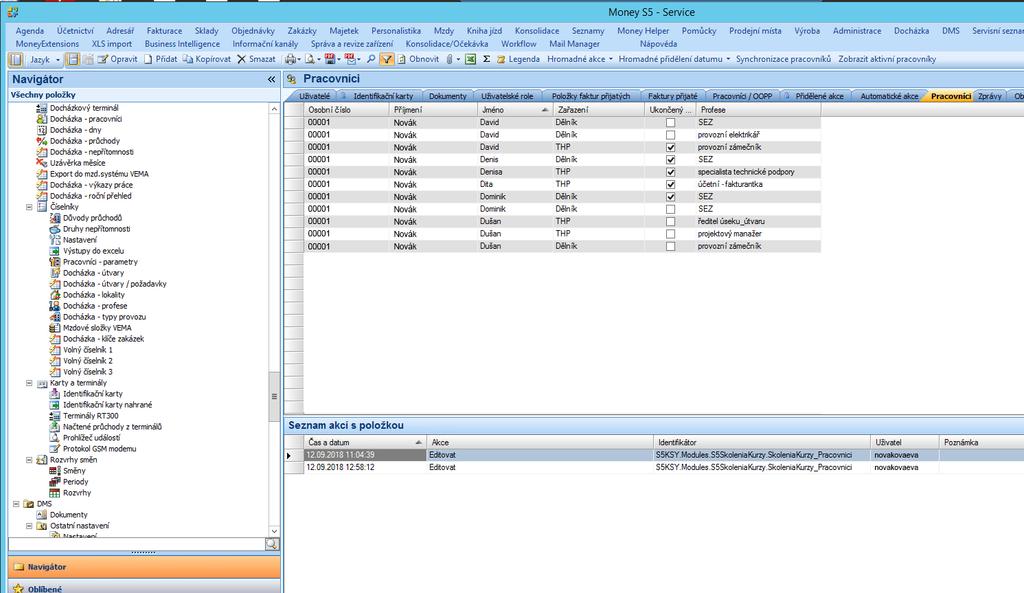Uncheck Ukončený for Denisa specialista technické podpory
The width and height of the screenshot is (1024, 593).
(x=670, y=172)
